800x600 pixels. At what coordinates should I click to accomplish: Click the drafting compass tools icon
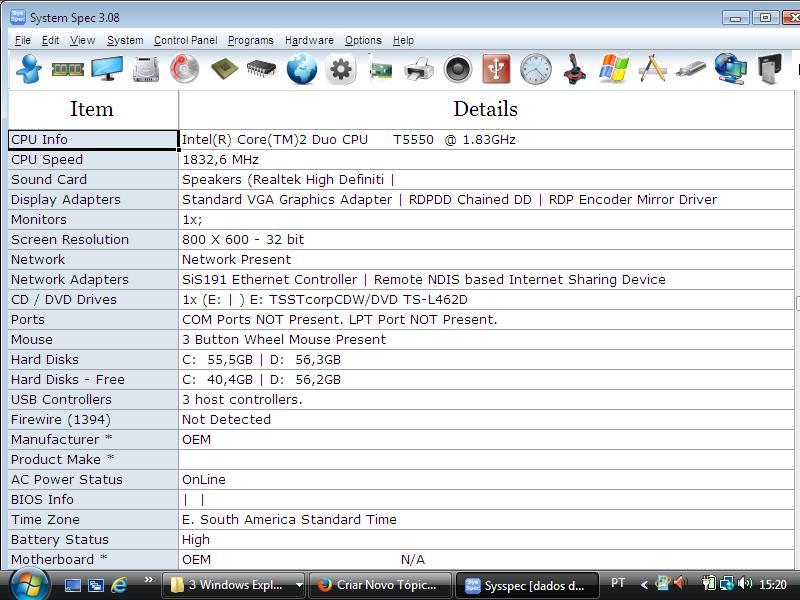point(653,68)
